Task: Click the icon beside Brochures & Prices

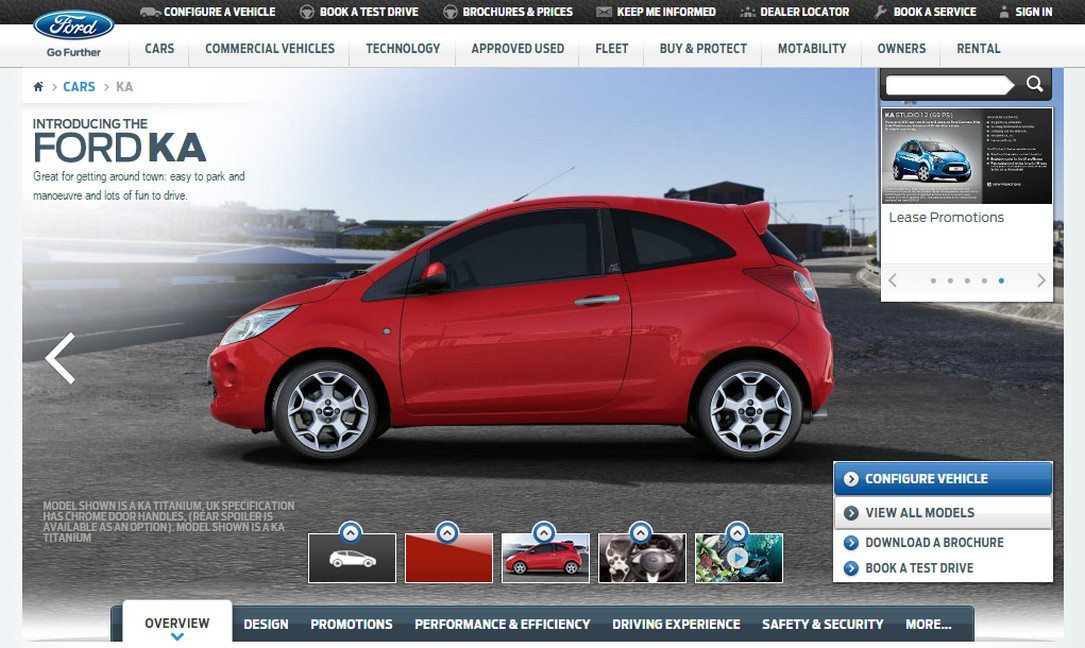Action: [x=450, y=12]
